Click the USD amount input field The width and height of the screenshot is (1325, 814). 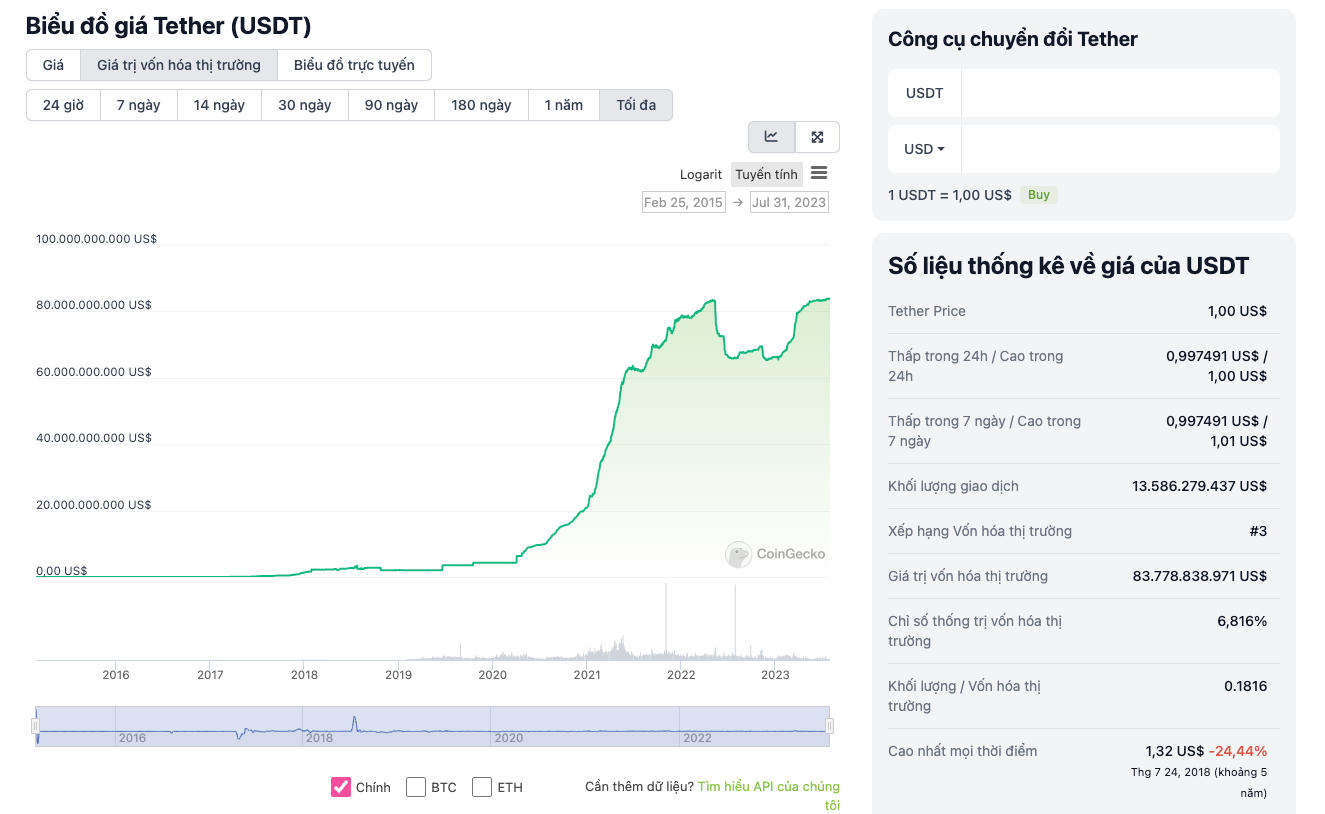pyautogui.click(x=1120, y=149)
